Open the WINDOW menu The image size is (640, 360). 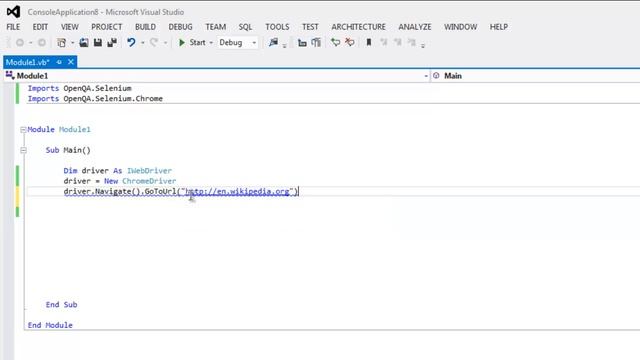pos(460,27)
